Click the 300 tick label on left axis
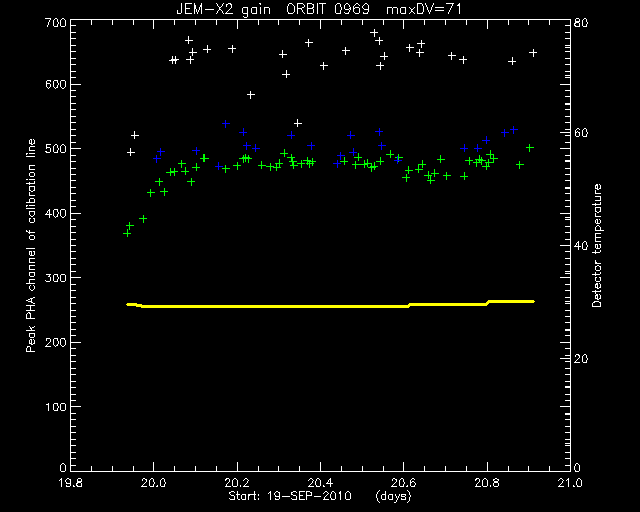Image resolution: width=640 pixels, height=512 pixels. tap(56, 278)
